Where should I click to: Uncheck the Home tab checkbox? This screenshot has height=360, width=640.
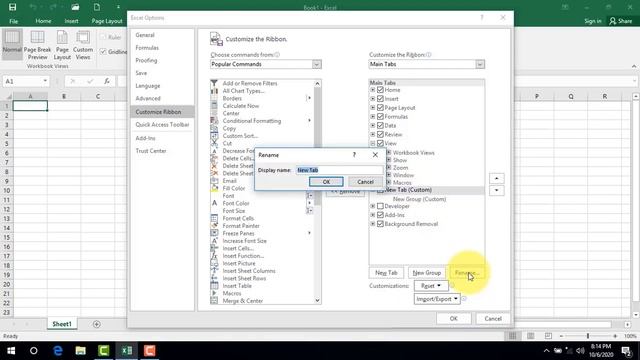coord(380,90)
